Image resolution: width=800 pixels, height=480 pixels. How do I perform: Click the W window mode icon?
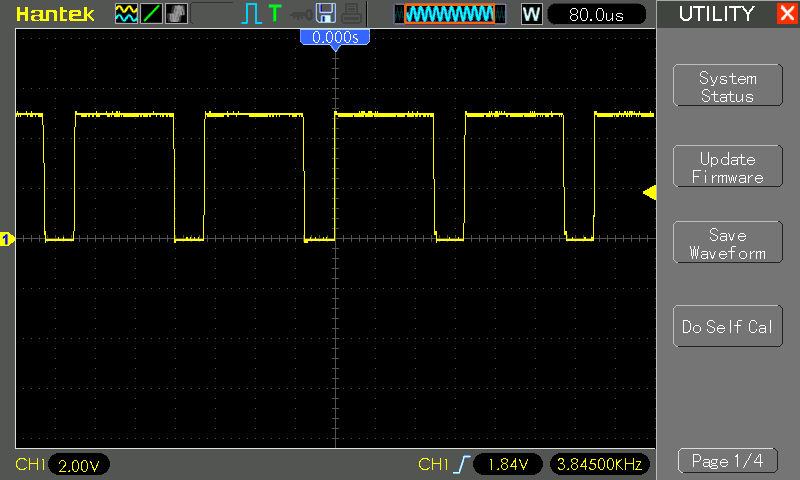coord(531,14)
